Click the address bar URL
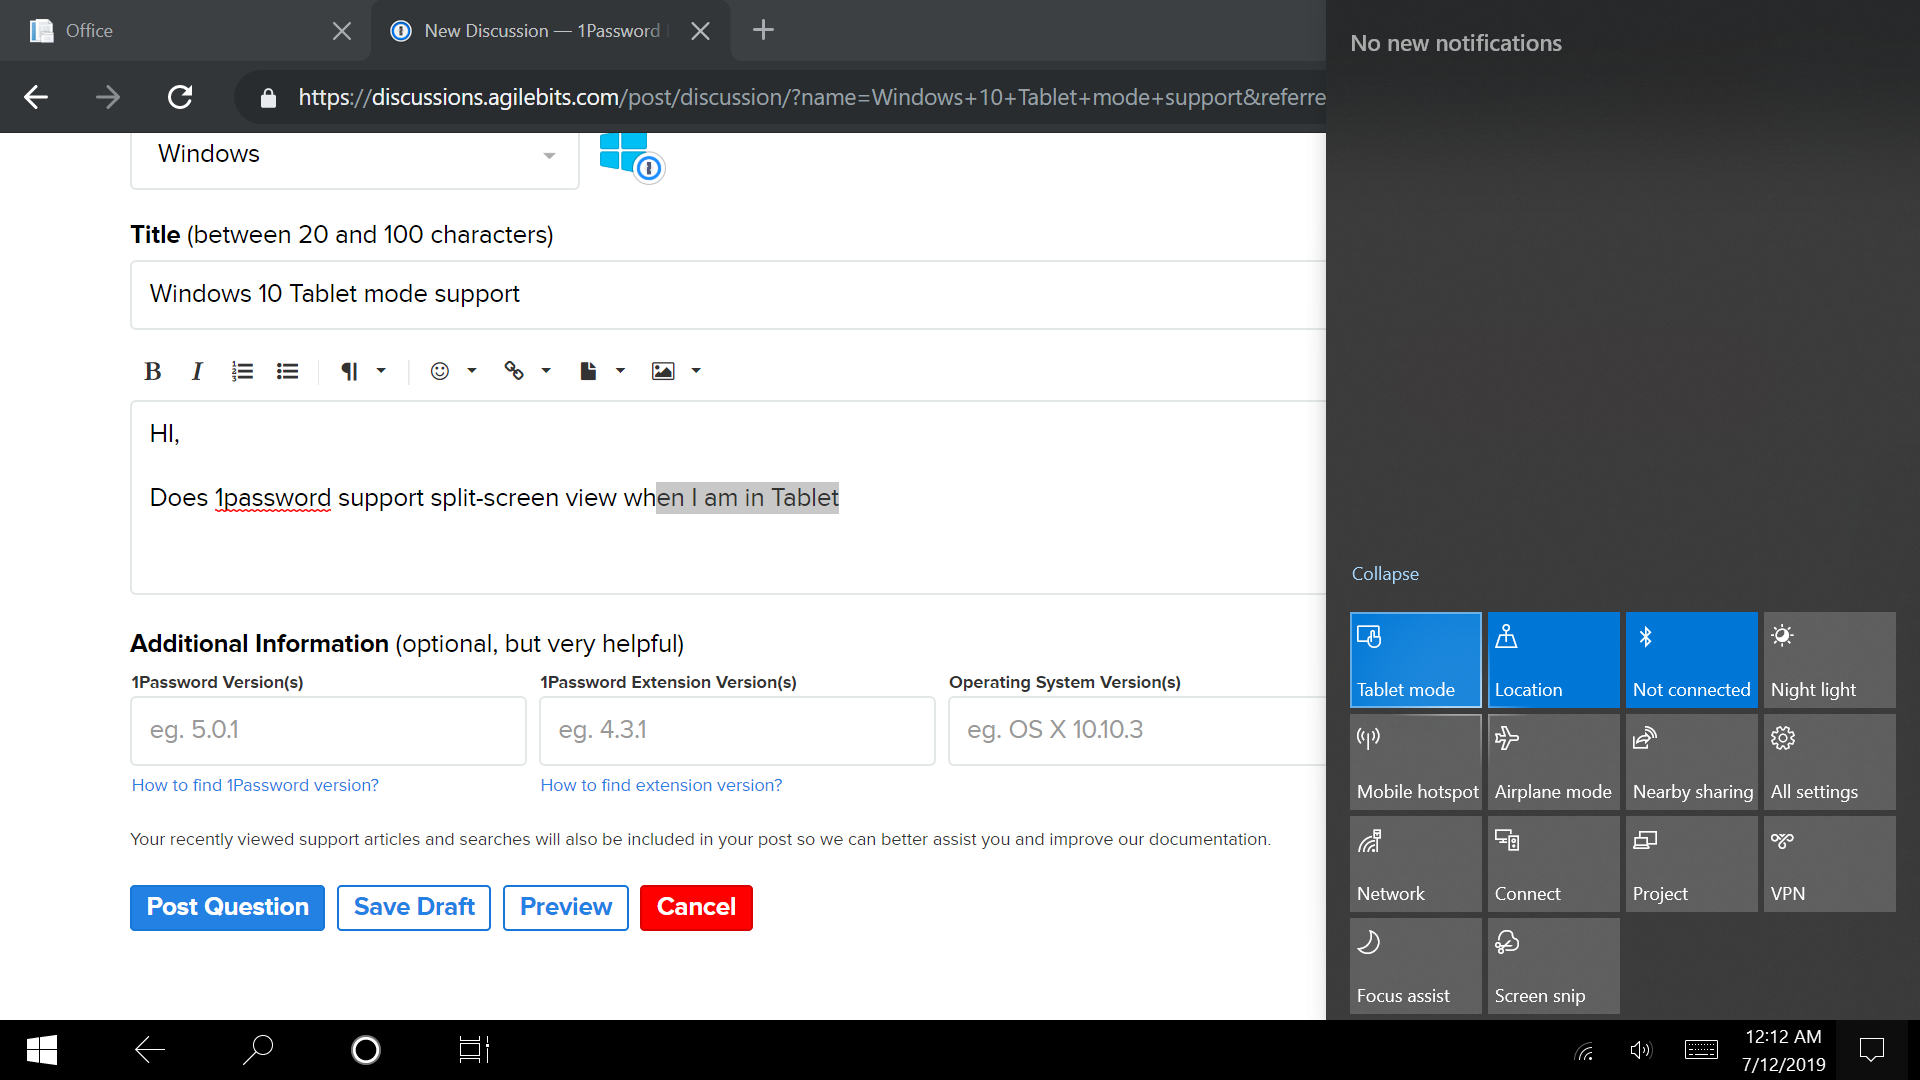Image resolution: width=1920 pixels, height=1080 pixels. (812, 97)
